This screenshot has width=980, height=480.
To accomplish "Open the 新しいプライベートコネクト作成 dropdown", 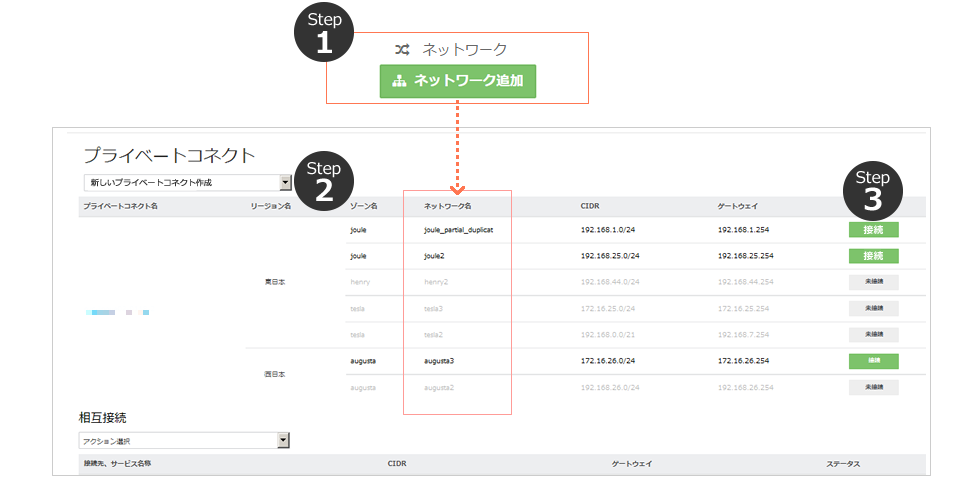I will (187, 182).
